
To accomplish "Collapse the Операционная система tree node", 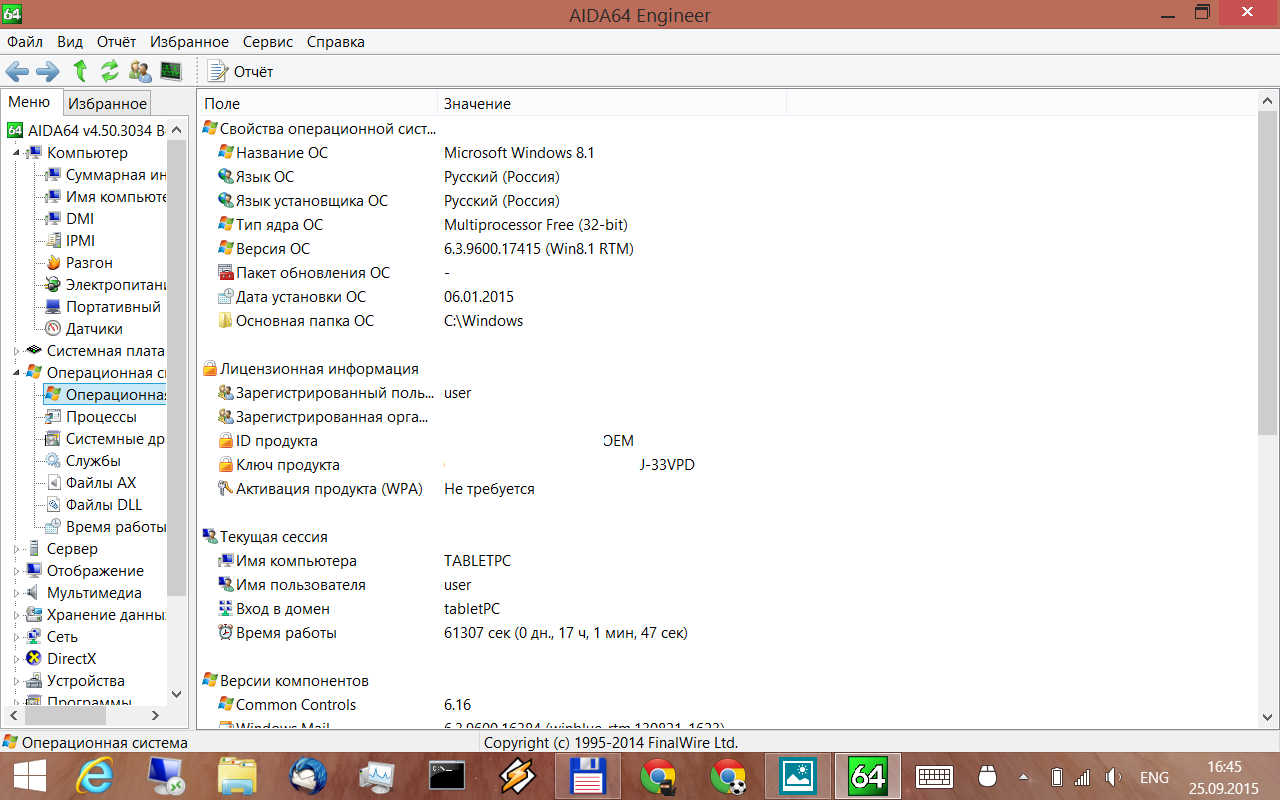I will pyautogui.click(x=16, y=373).
